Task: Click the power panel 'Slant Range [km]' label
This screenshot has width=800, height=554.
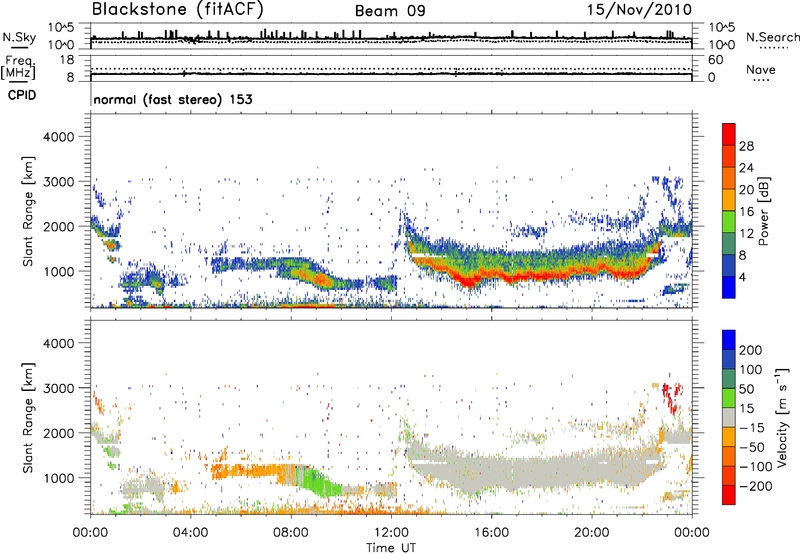Action: pos(28,211)
